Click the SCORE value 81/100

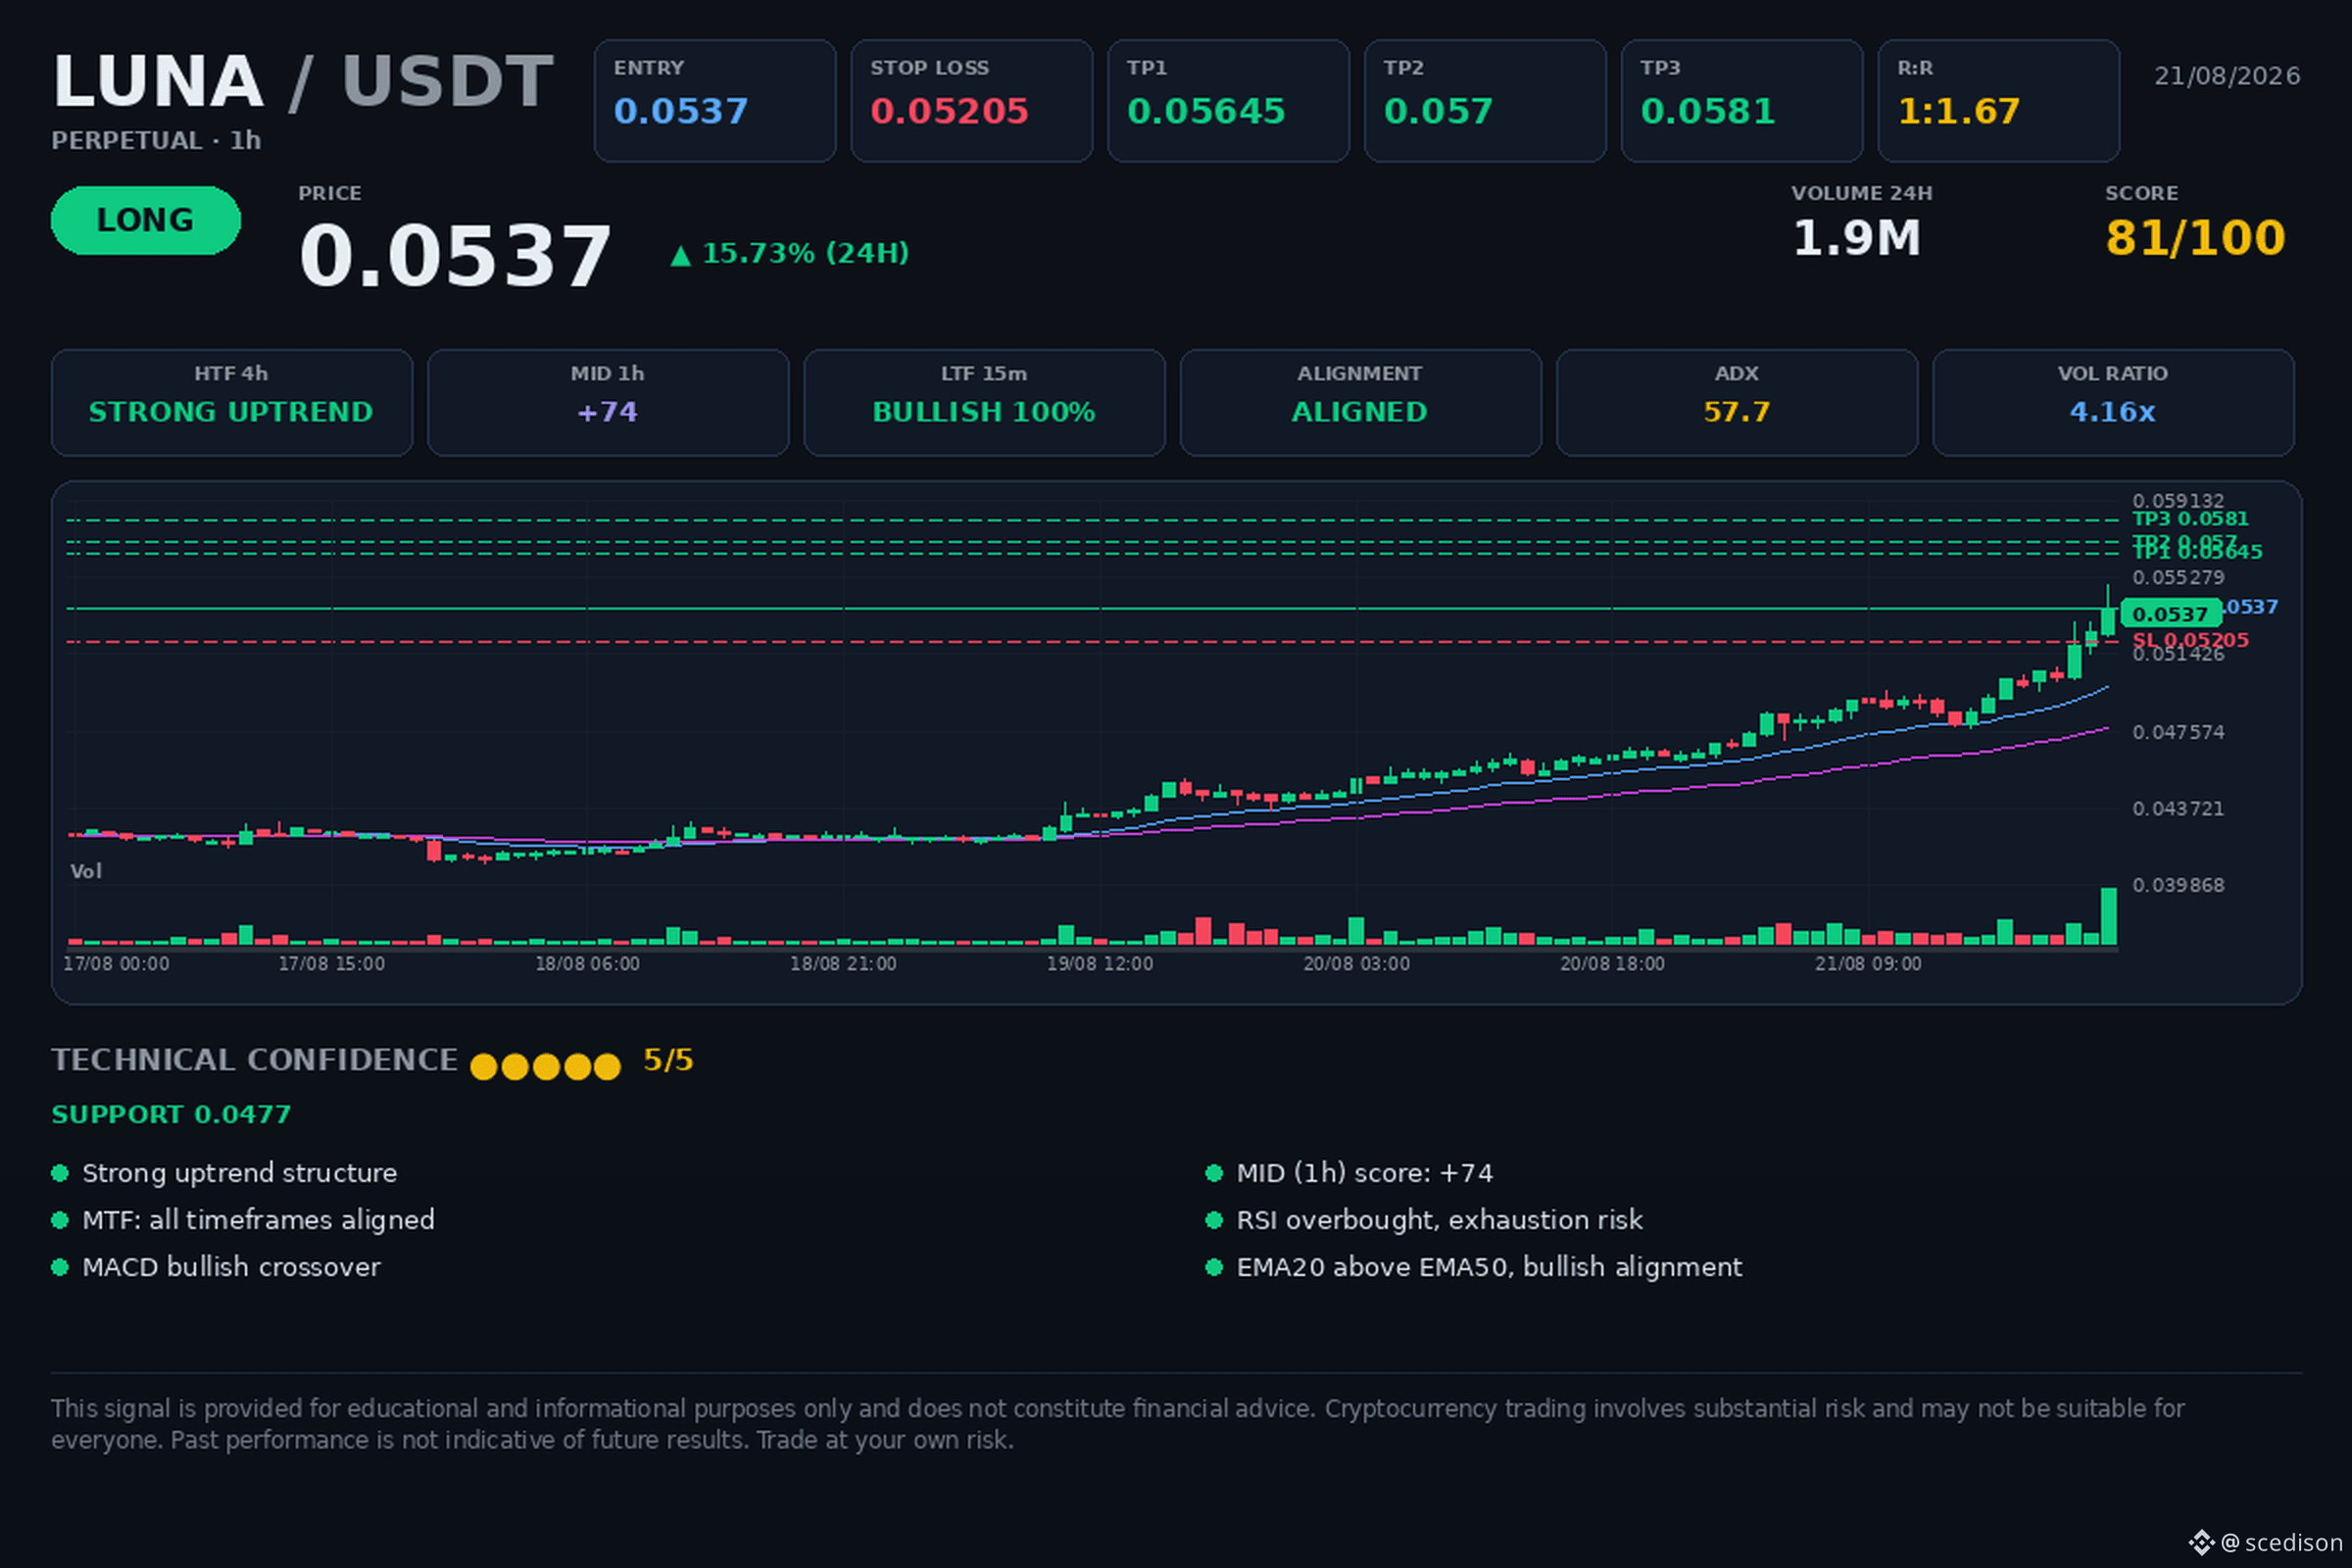tap(2196, 238)
